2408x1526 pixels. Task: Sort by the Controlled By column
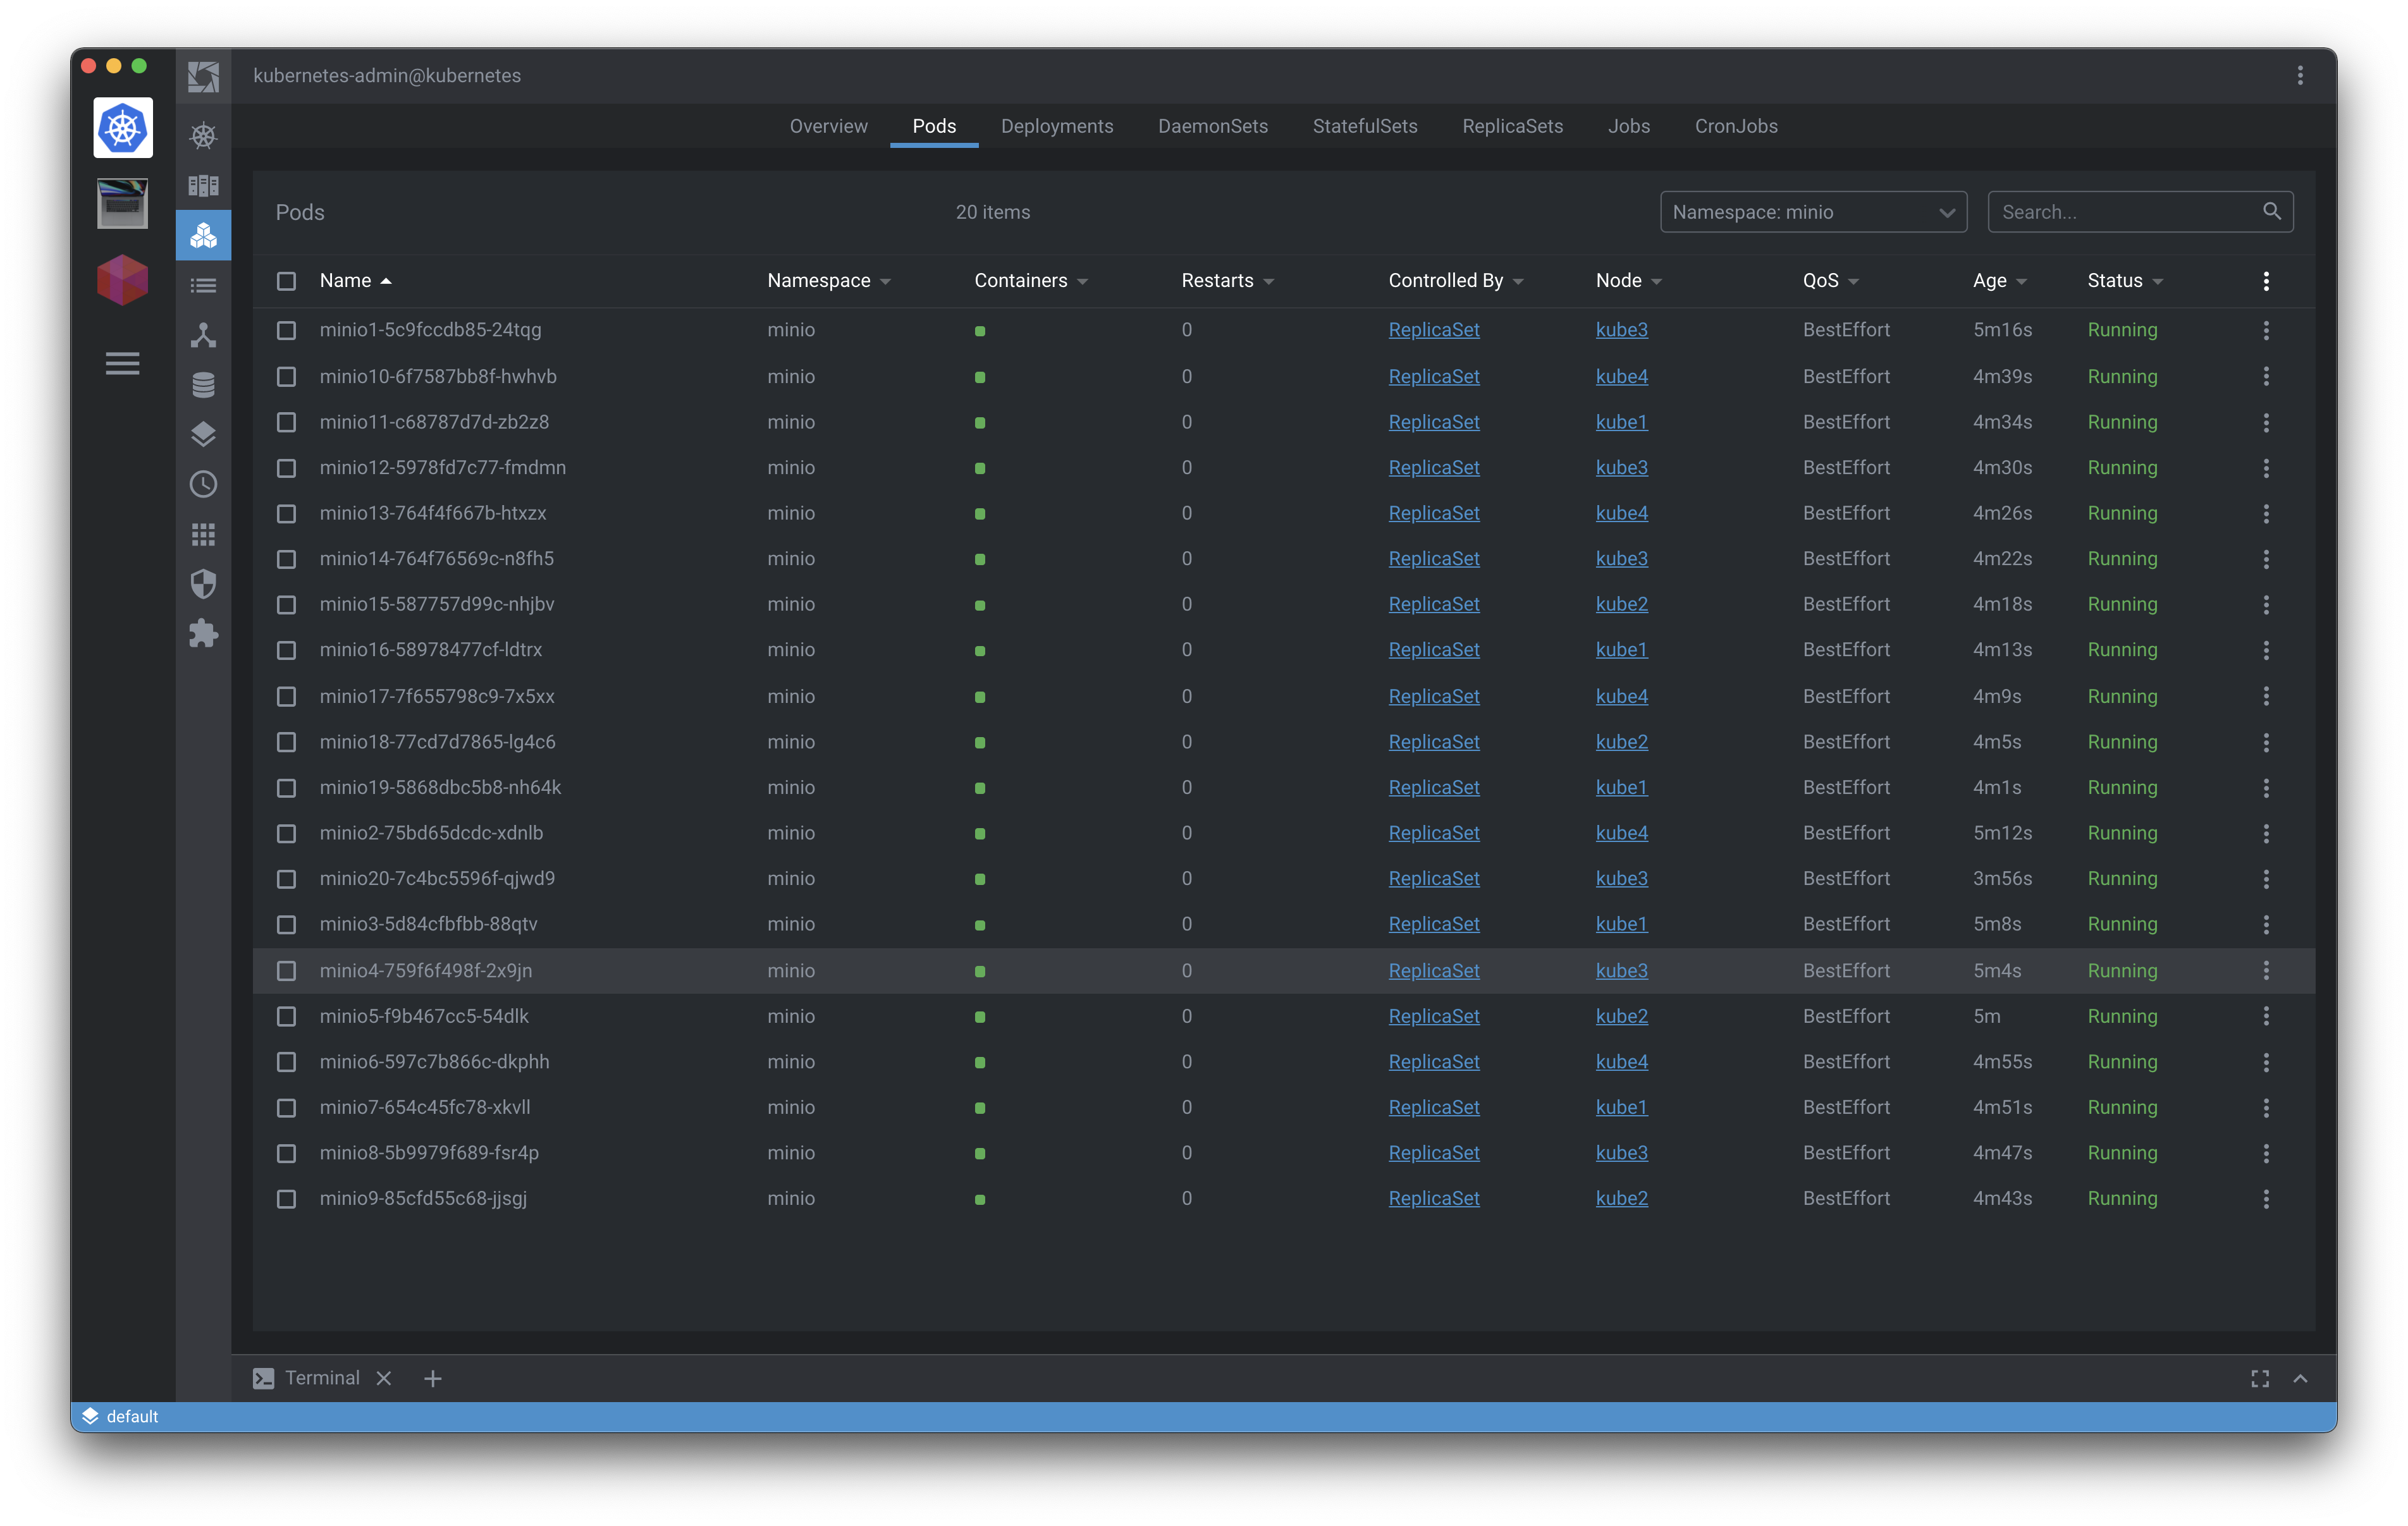(1456, 281)
